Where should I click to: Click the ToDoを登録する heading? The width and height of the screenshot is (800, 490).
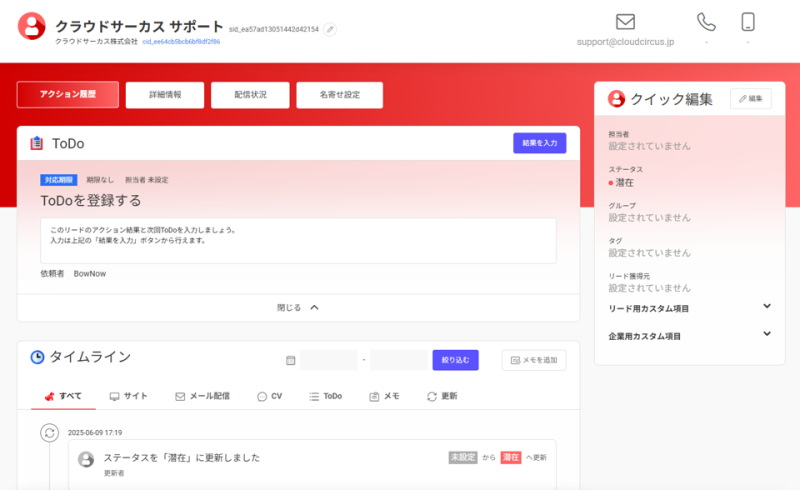pyautogui.click(x=91, y=201)
